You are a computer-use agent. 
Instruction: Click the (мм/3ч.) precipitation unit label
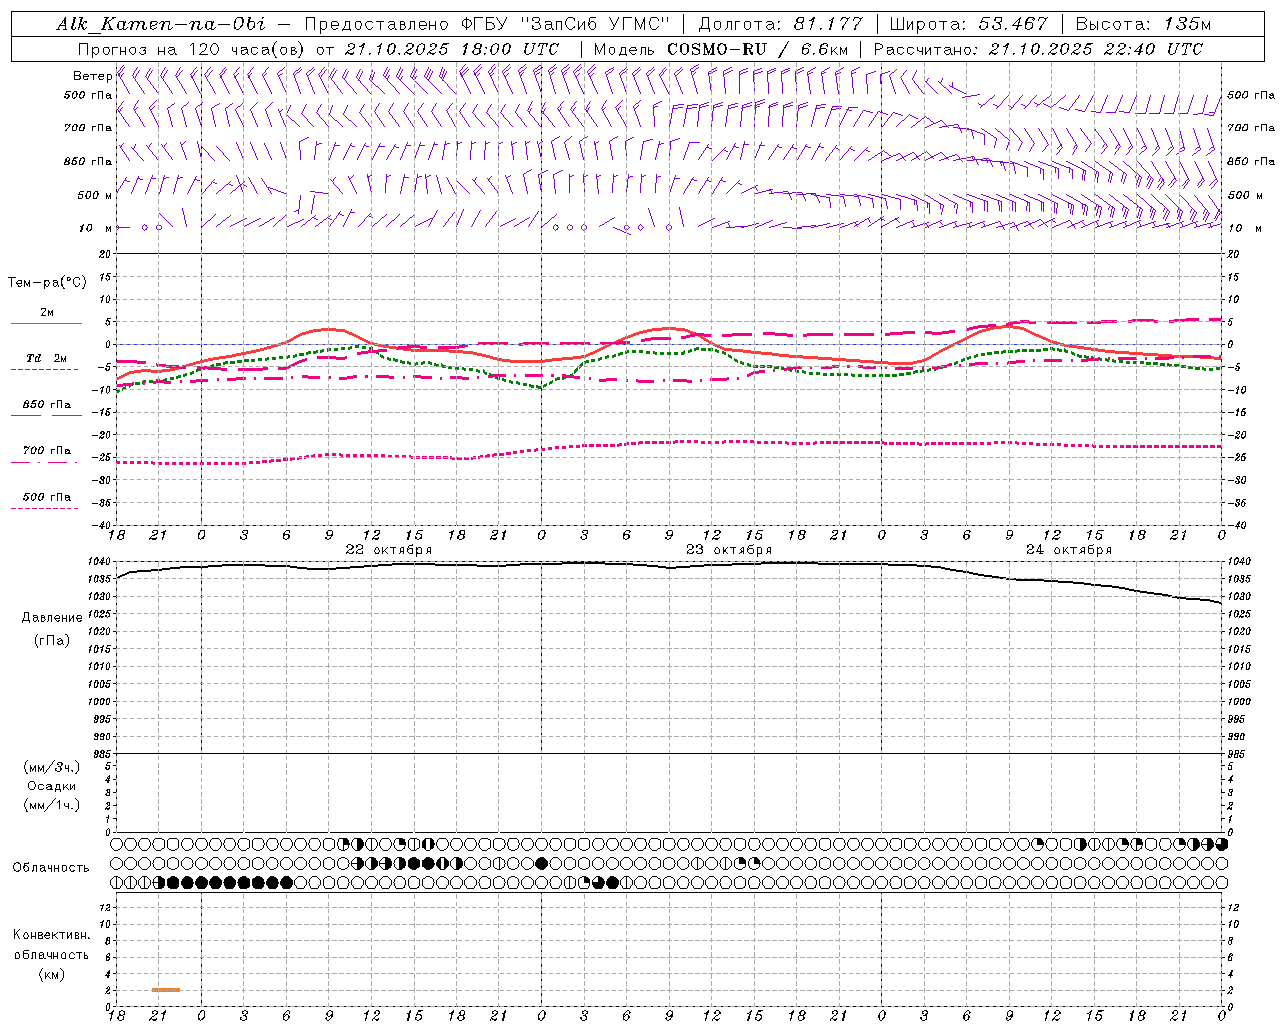(x=52, y=768)
